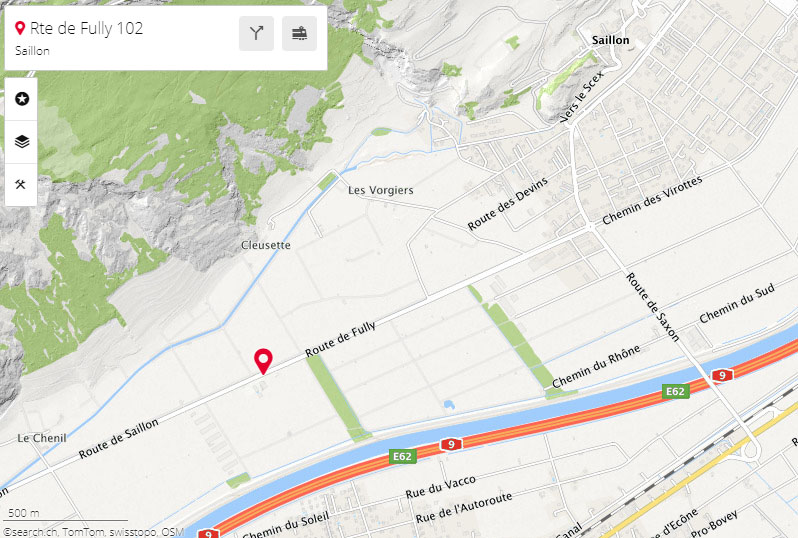Click the Rue du Vacco street label

[441, 487]
